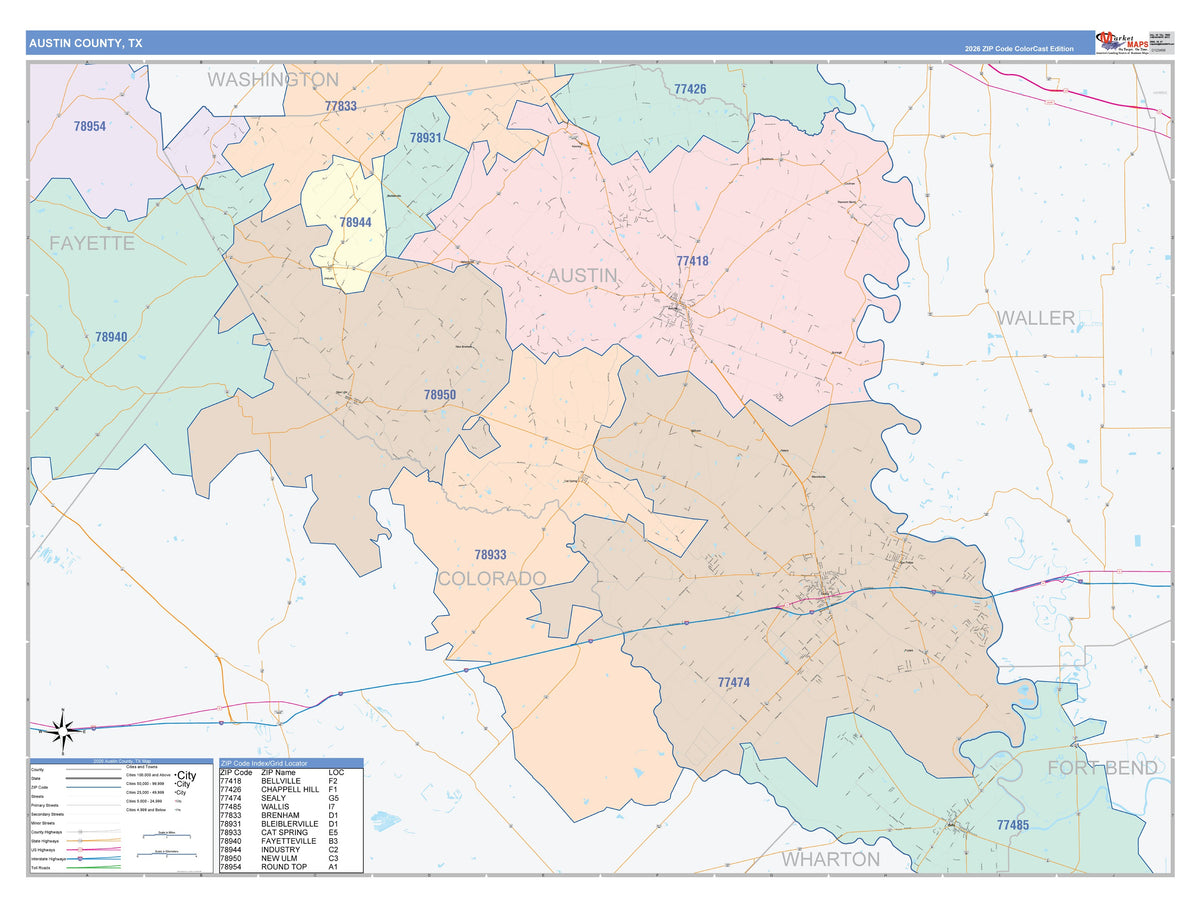Click 'Interstate Highways' label in the legend
This screenshot has height=908, width=1200.
pyautogui.click(x=48, y=859)
